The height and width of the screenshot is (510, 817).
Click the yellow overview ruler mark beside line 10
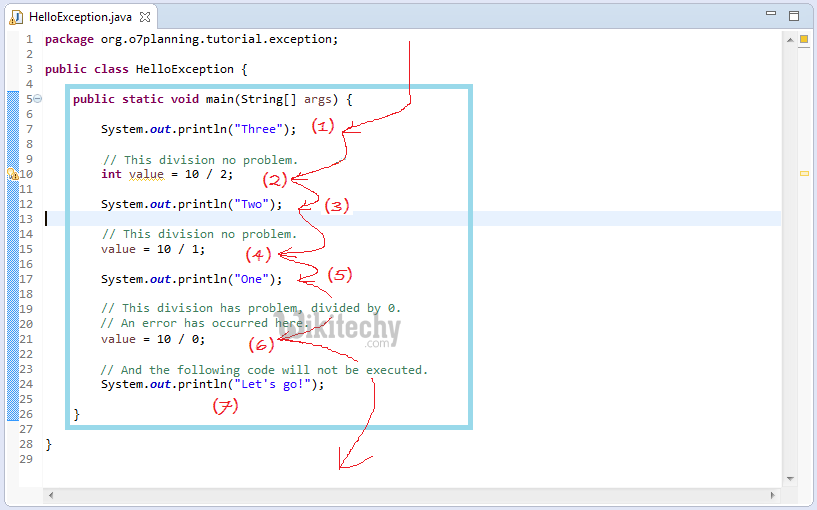click(803, 174)
